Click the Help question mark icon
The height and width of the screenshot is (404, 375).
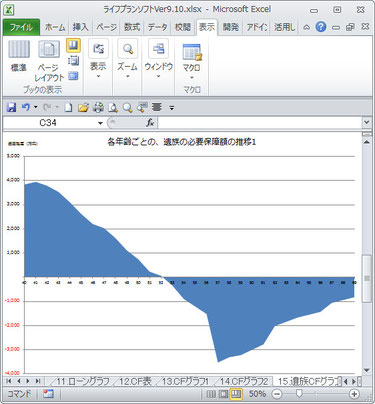320,27
